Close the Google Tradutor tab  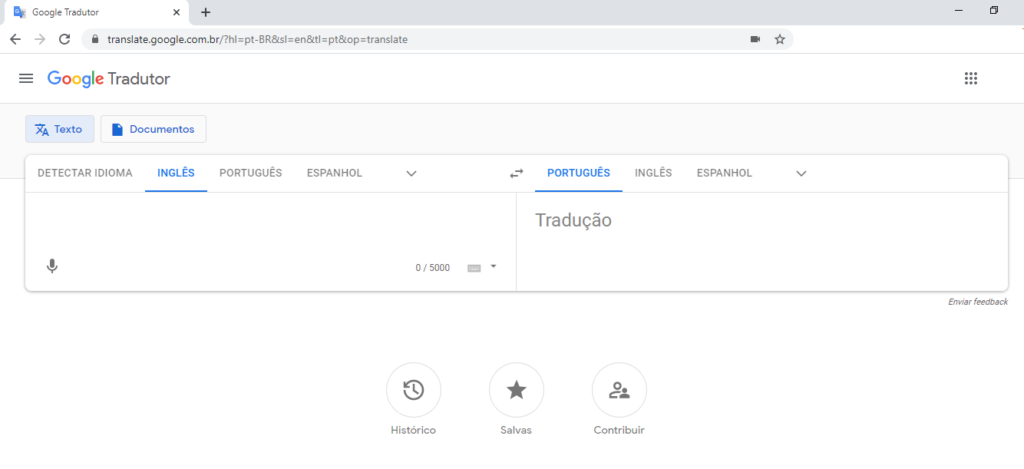point(176,12)
